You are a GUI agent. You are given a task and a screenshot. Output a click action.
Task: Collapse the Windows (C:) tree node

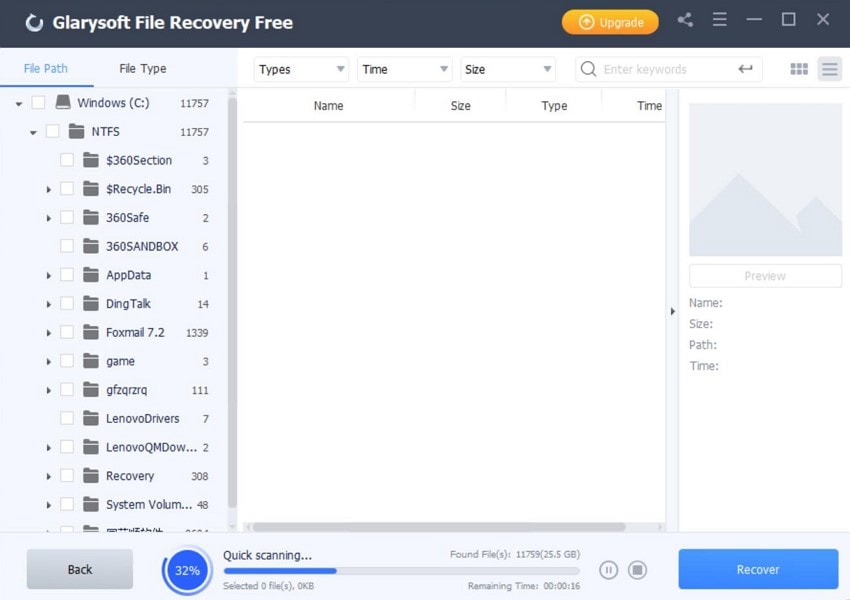pyautogui.click(x=19, y=104)
